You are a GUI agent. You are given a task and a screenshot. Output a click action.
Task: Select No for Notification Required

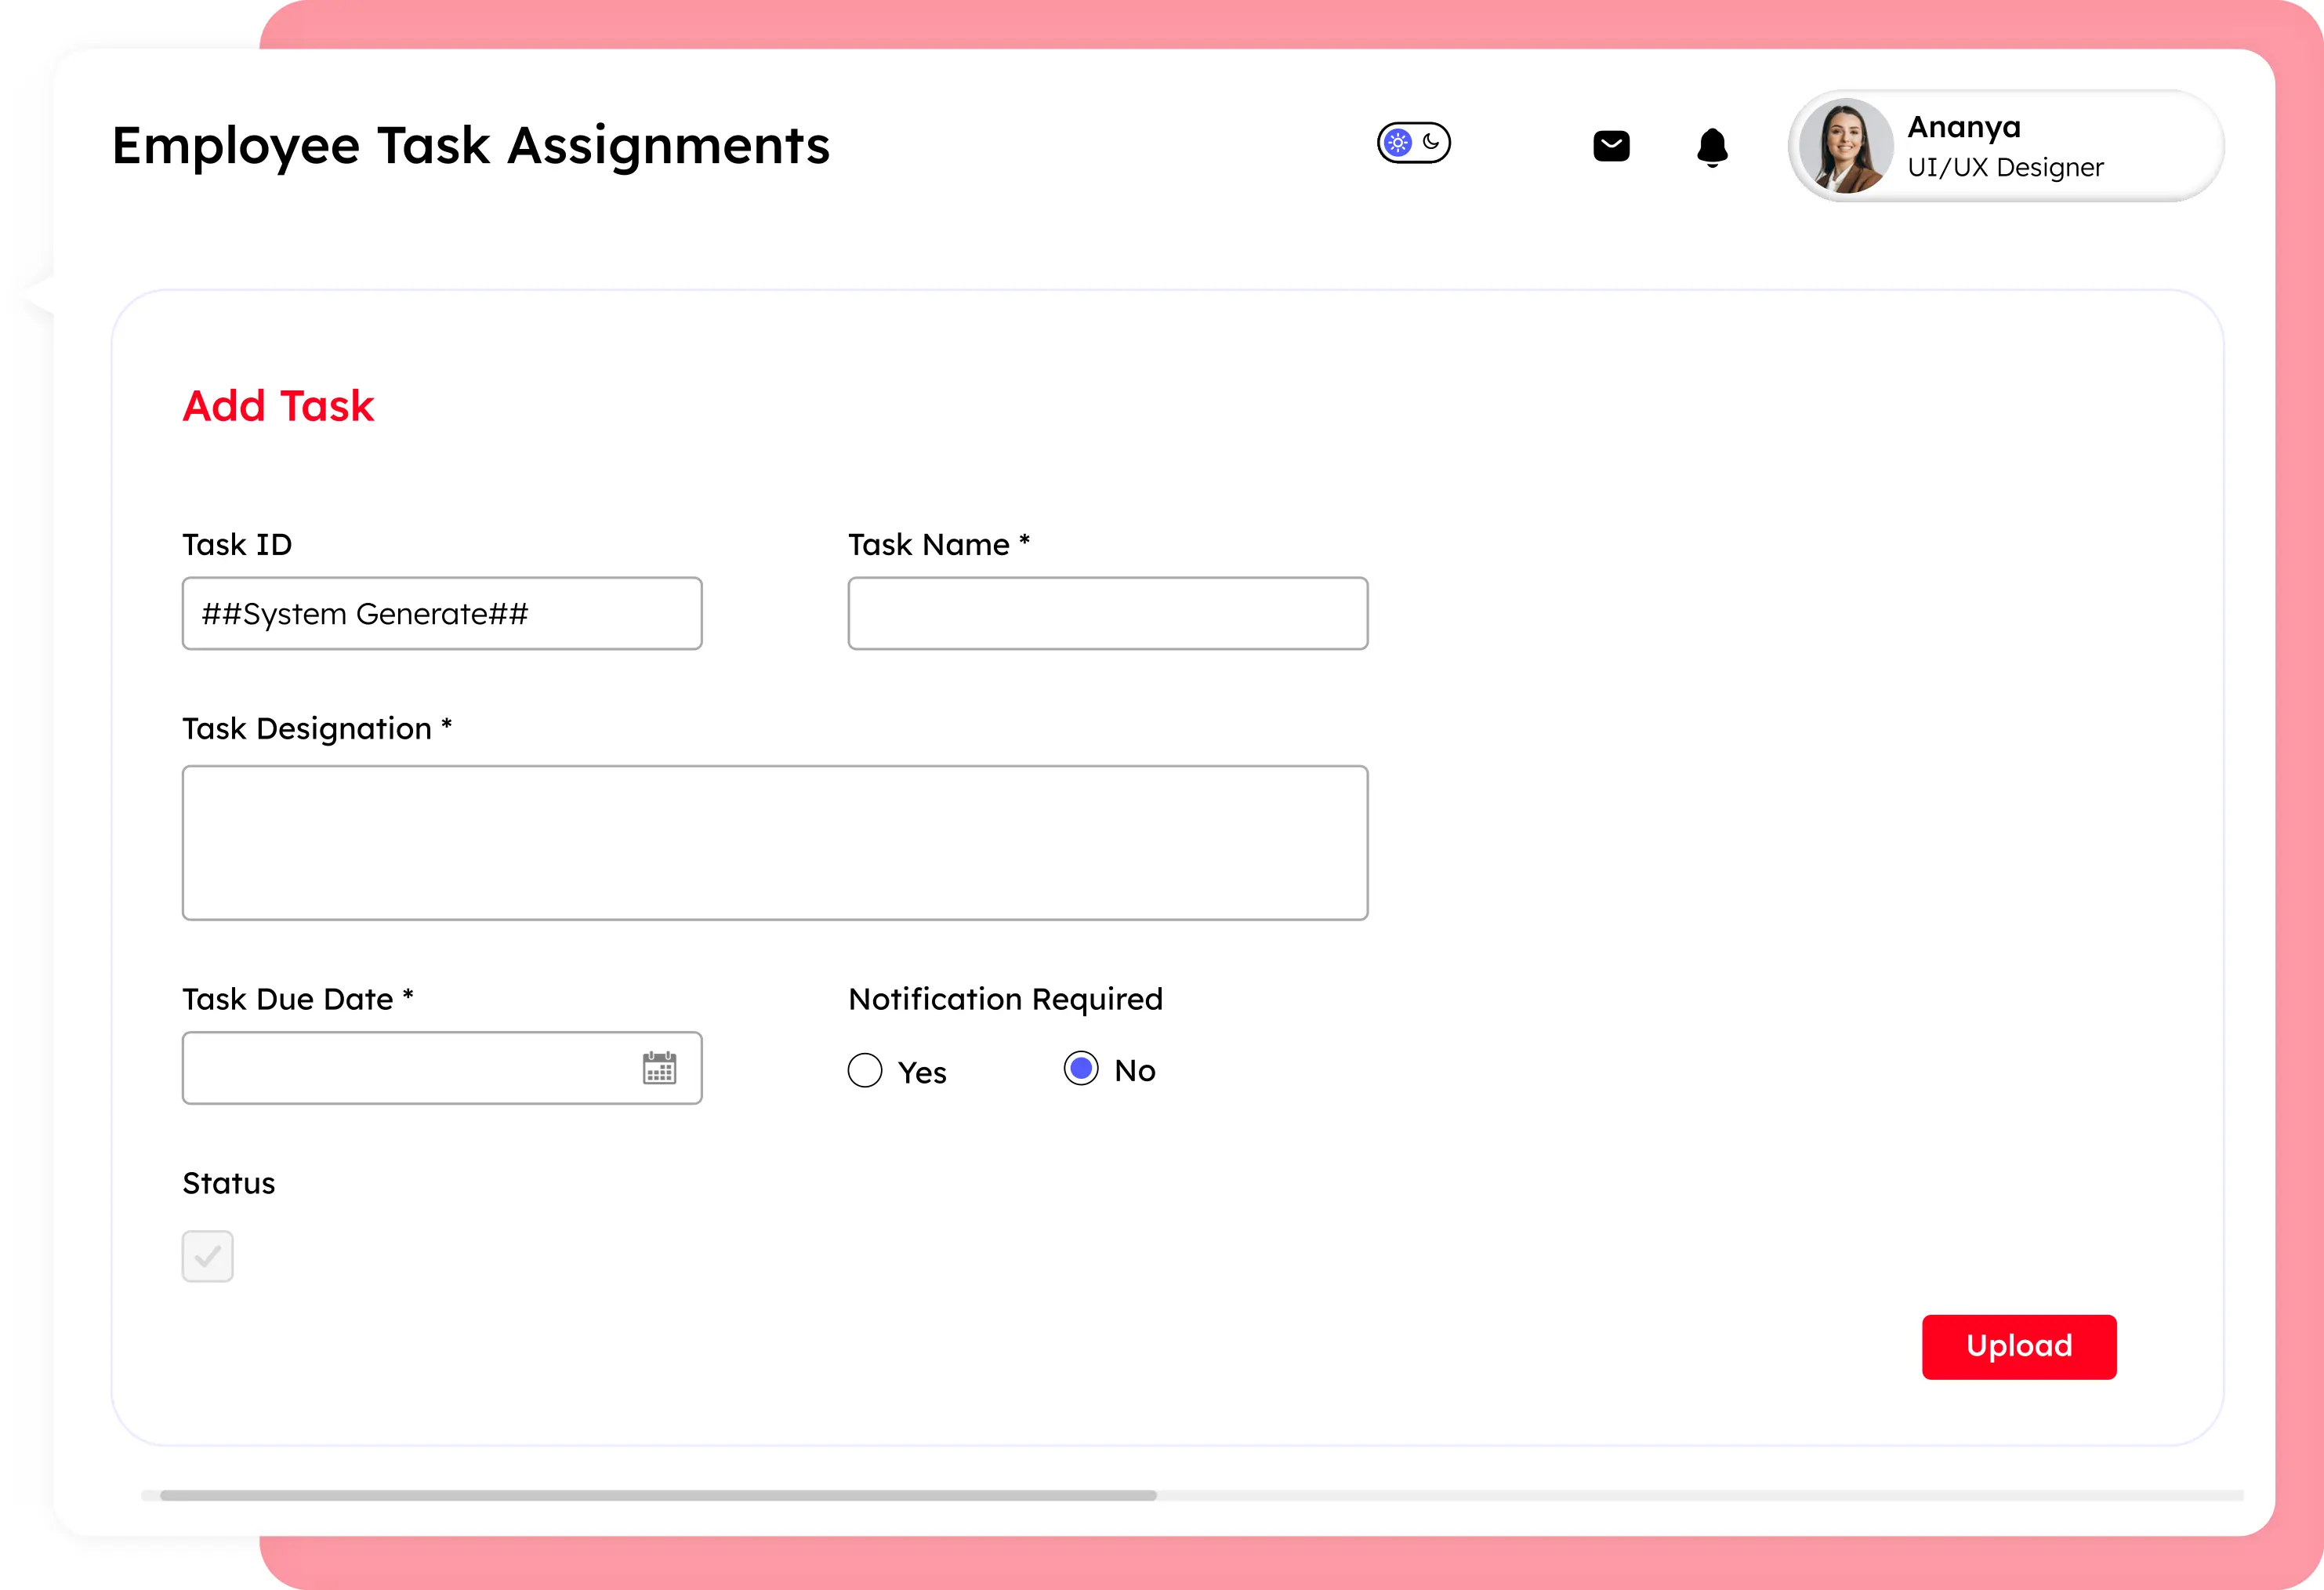(x=1081, y=1068)
